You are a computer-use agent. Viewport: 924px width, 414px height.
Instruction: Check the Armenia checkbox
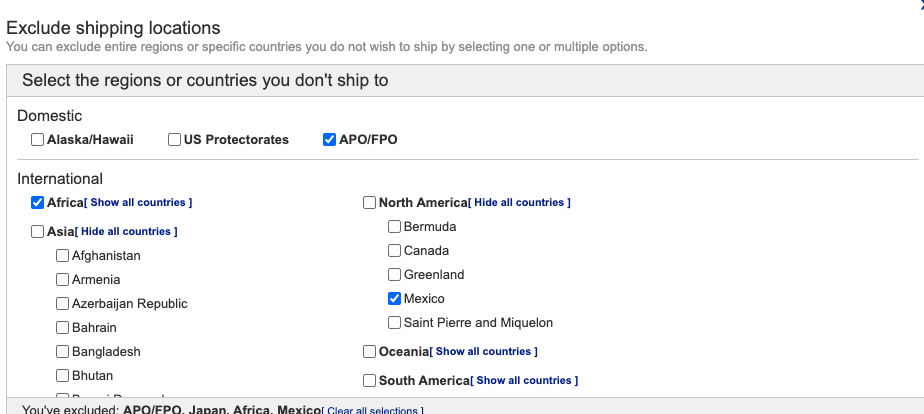(62, 280)
